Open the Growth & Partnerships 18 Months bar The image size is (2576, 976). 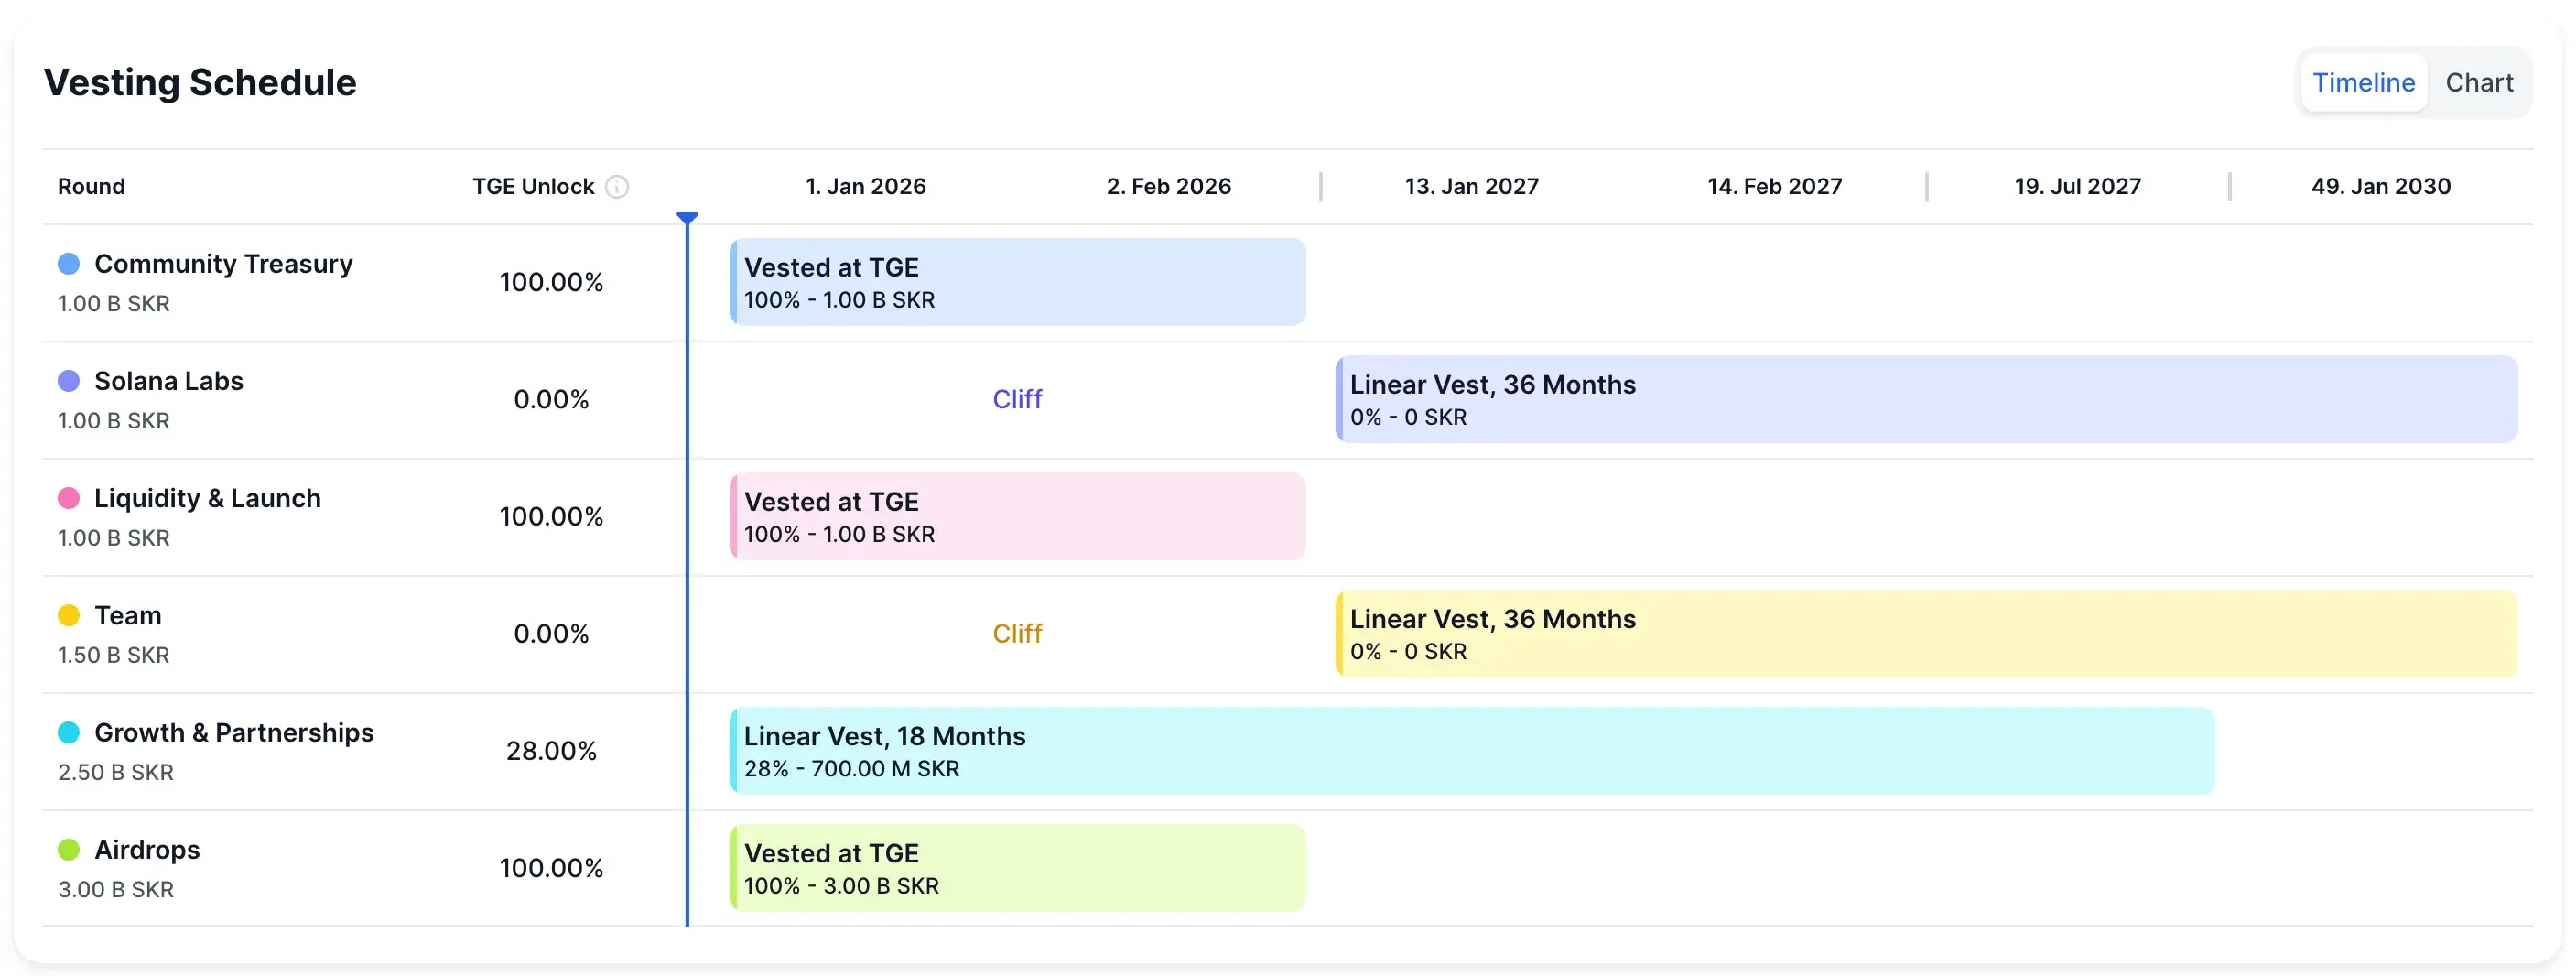click(x=1471, y=751)
